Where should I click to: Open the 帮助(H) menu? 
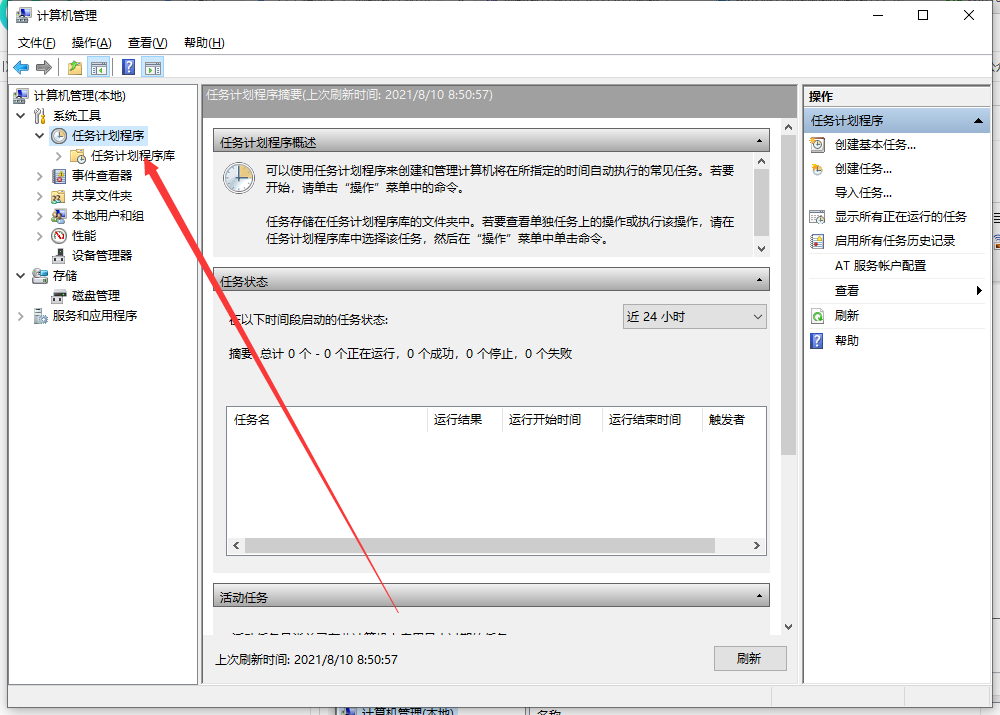[204, 43]
